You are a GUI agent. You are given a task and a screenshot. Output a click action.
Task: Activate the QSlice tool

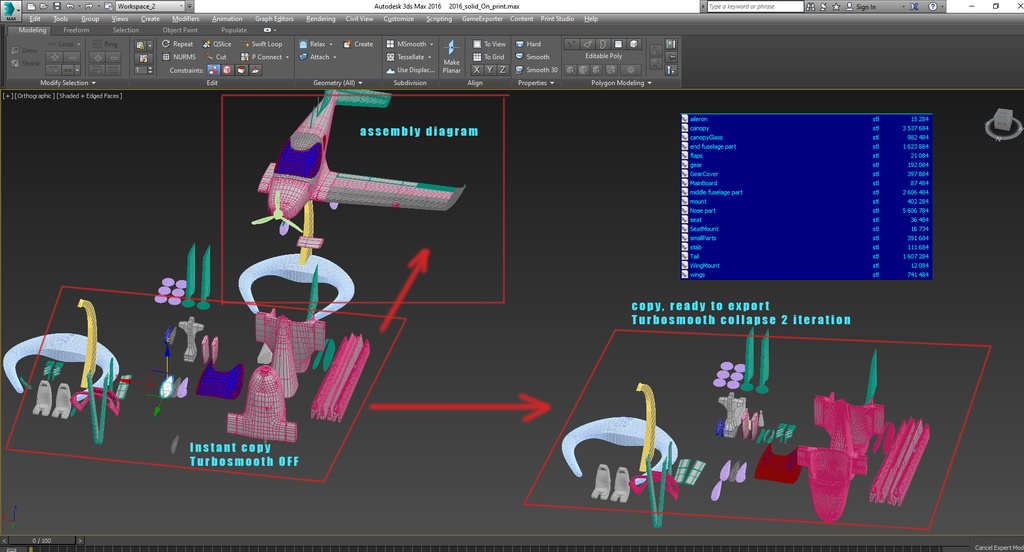coord(217,44)
